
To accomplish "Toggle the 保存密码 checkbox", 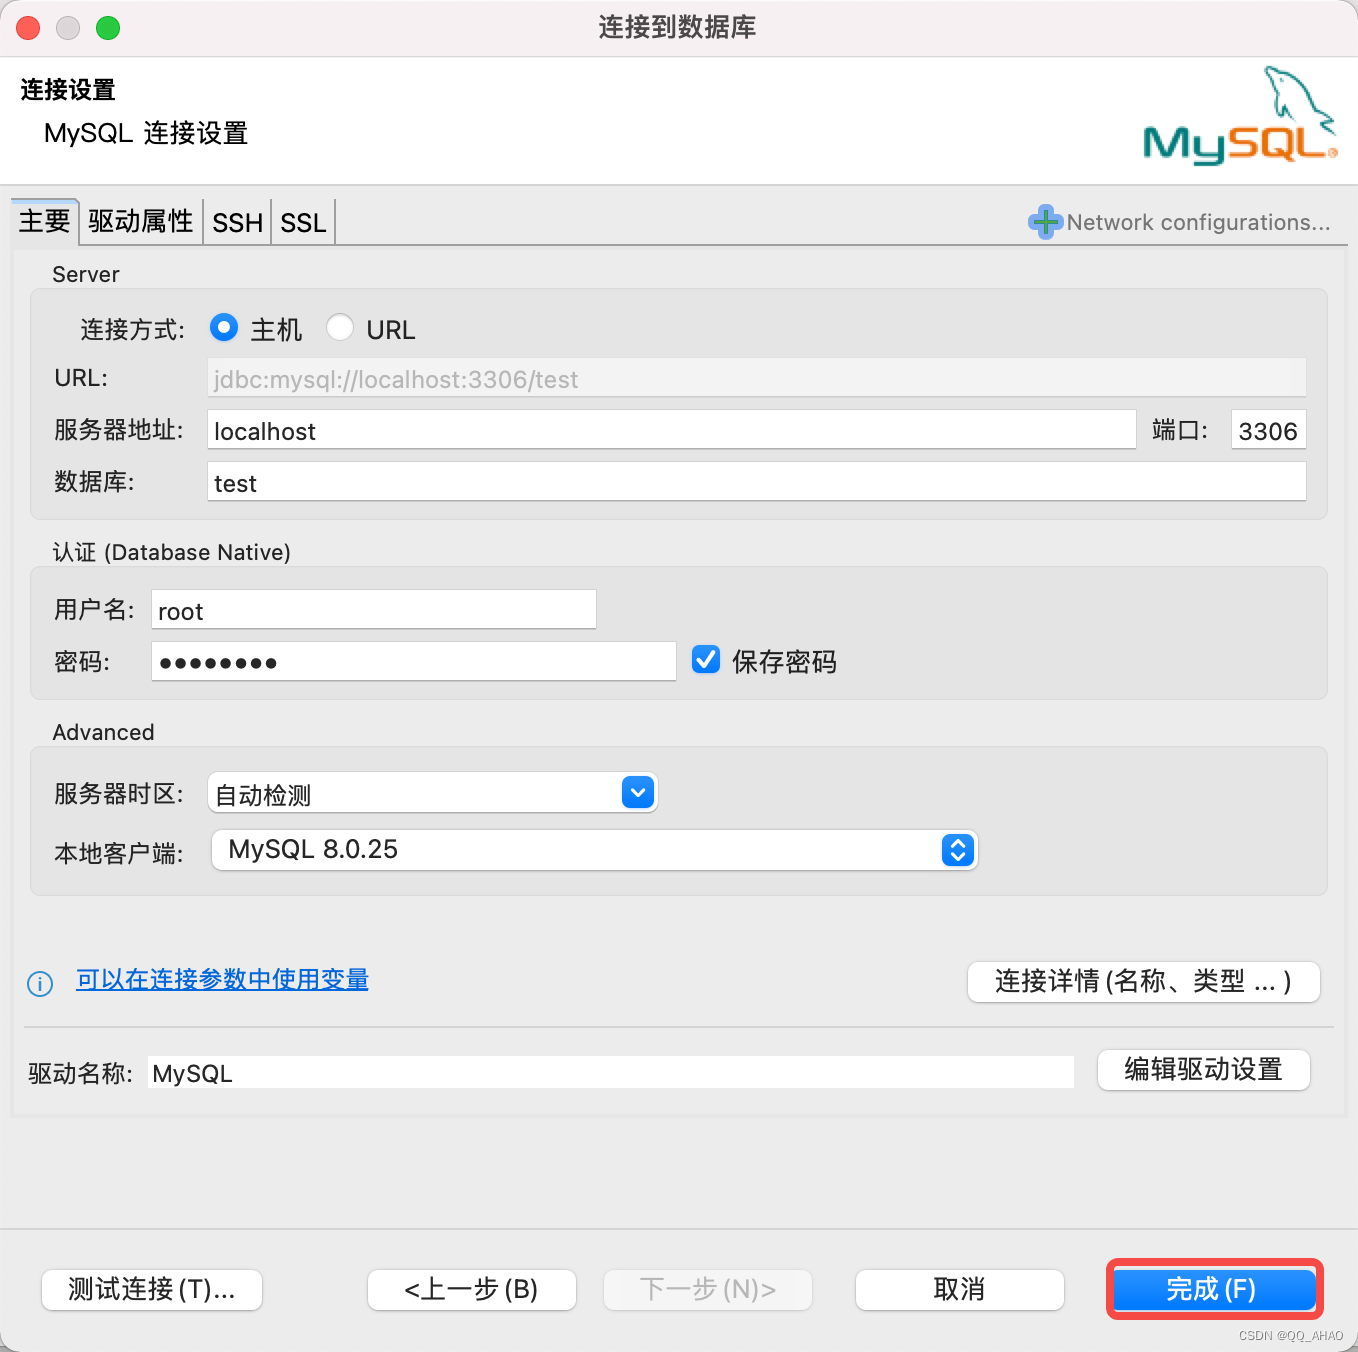I will pyautogui.click(x=706, y=659).
